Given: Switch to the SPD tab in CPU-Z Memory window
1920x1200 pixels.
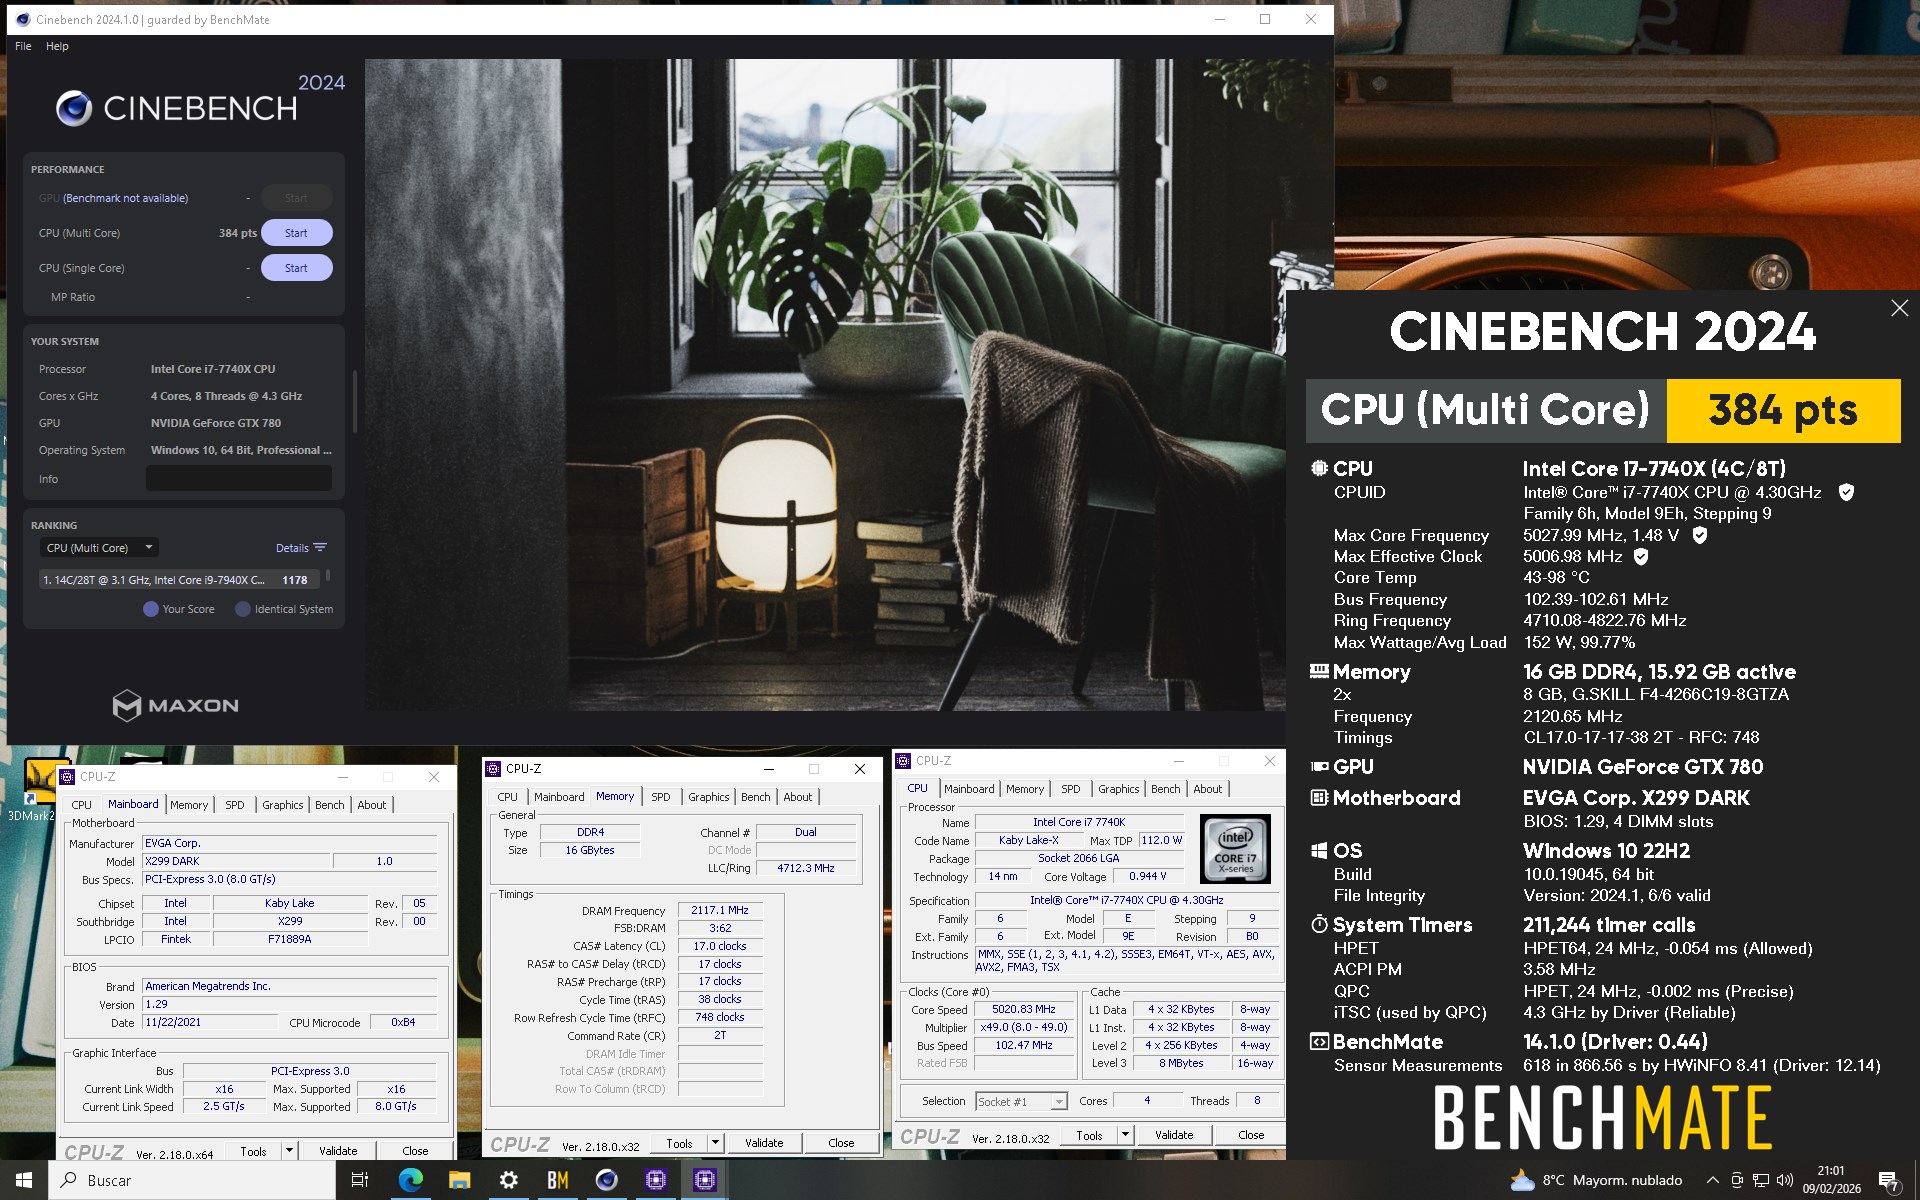Looking at the screenshot, I should point(660,797).
